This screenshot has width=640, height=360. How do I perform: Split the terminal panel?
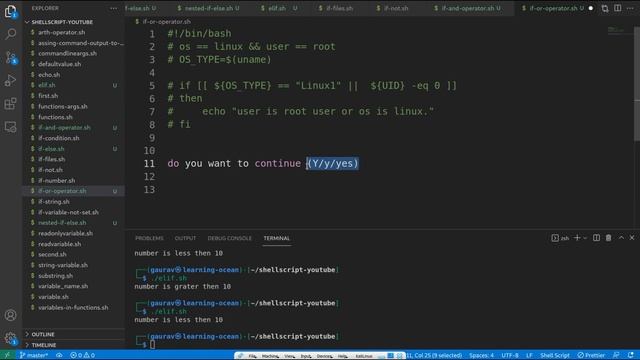596,238
